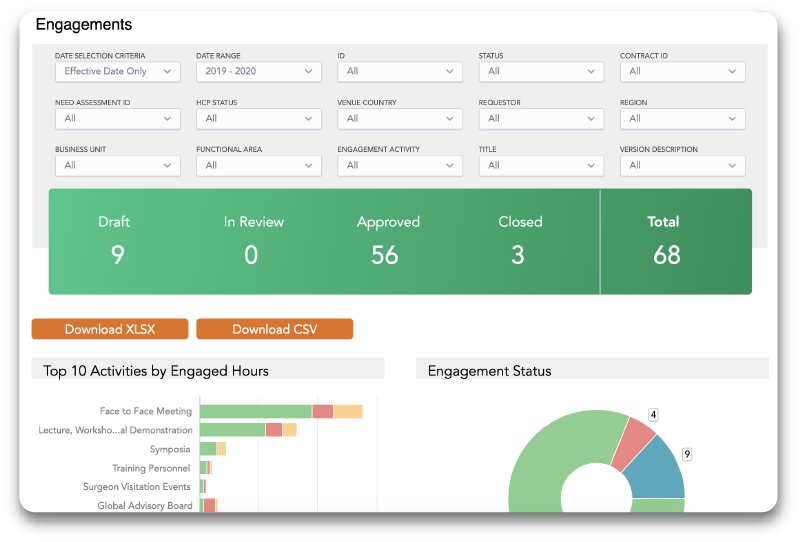The width and height of the screenshot is (800, 542).
Task: Click the green Lecture, Worksho...al Demonstration bar segment
Action: (x=233, y=430)
